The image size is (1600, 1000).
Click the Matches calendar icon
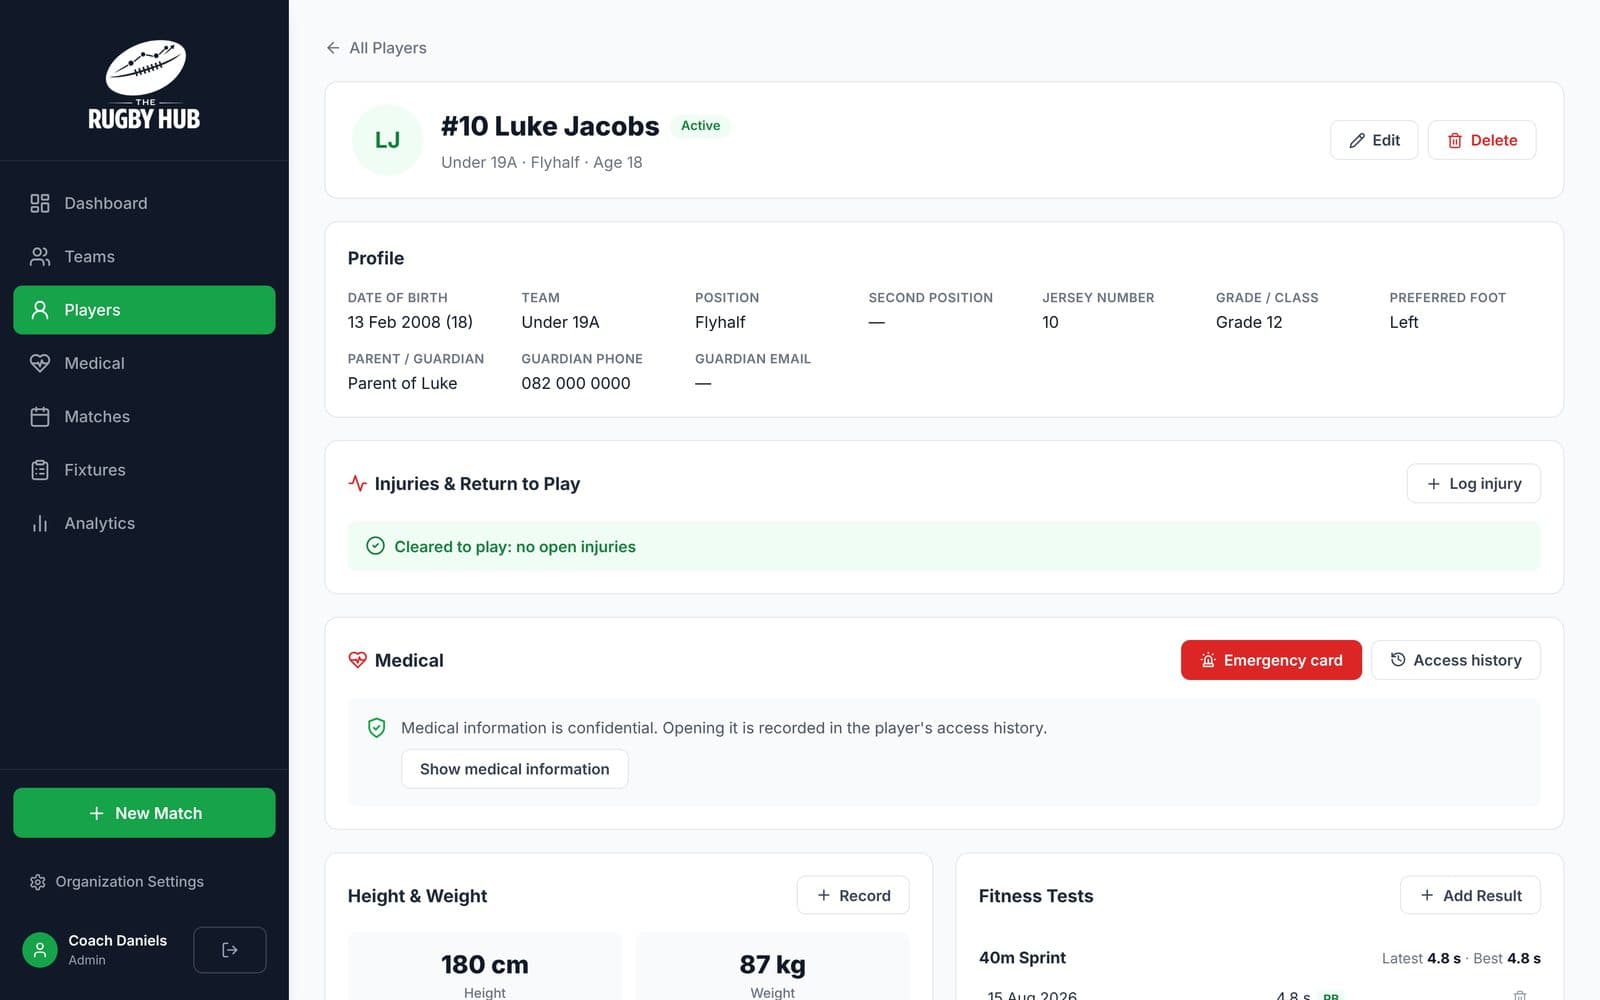(40, 416)
